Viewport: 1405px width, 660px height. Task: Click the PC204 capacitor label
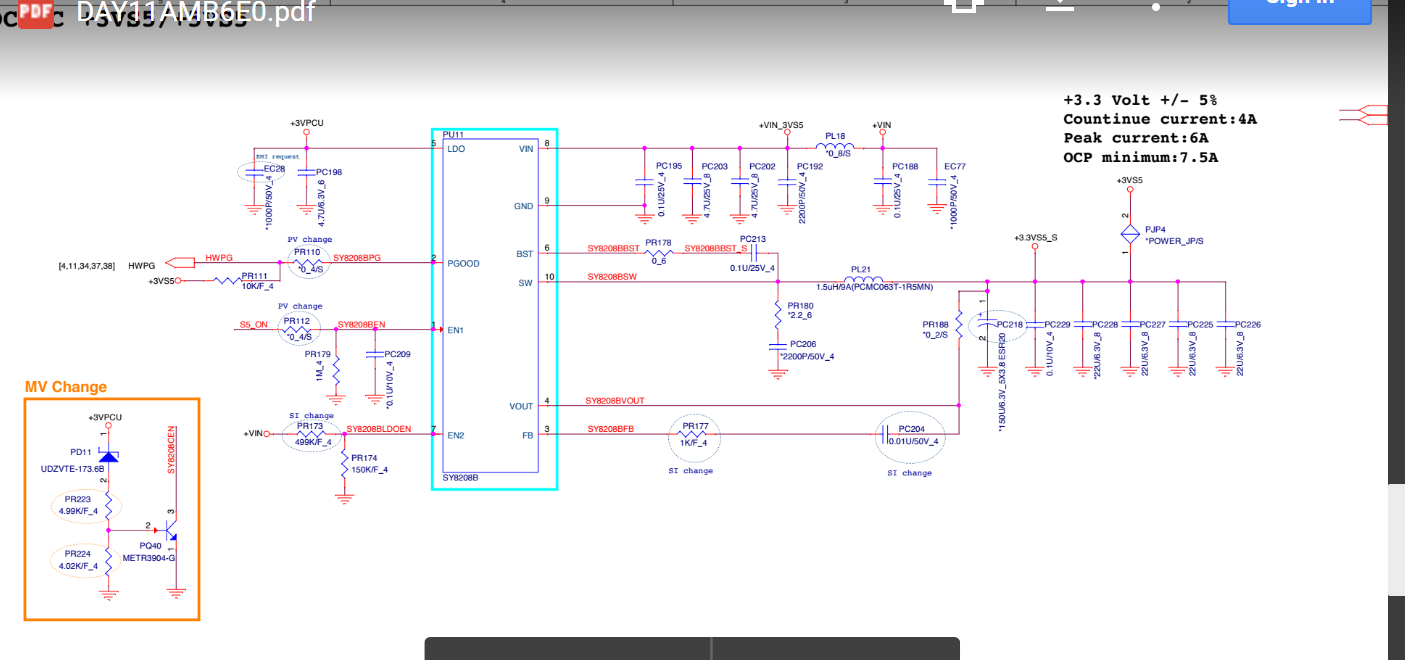pyautogui.click(x=911, y=427)
